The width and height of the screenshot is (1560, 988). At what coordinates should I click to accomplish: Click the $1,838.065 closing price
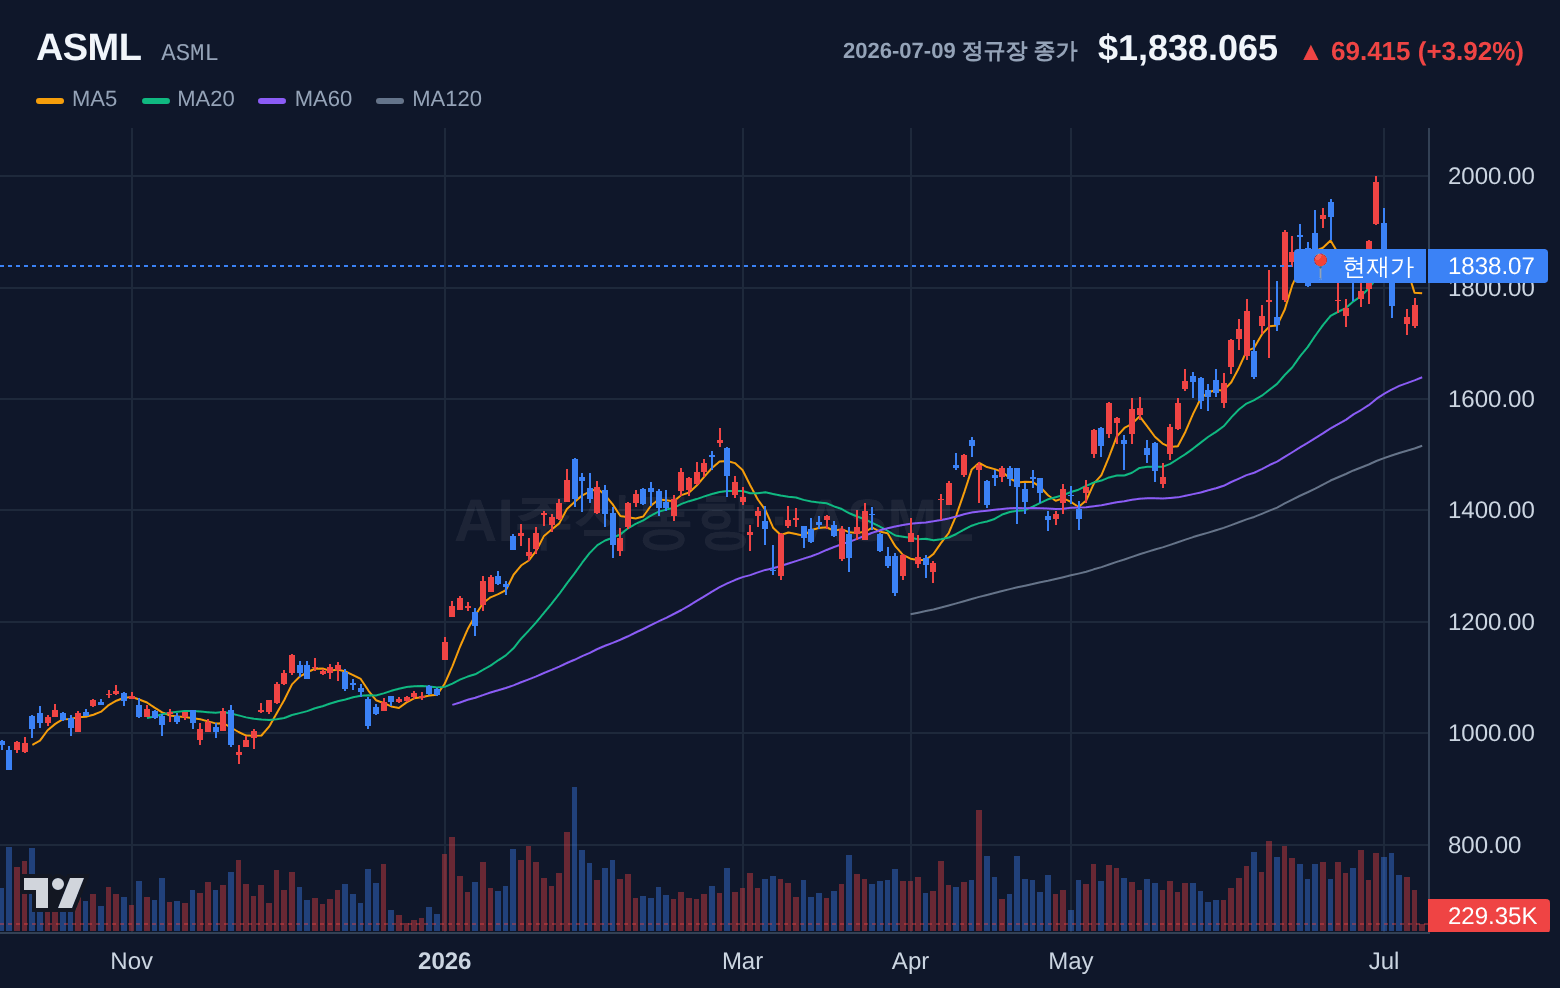1187,49
